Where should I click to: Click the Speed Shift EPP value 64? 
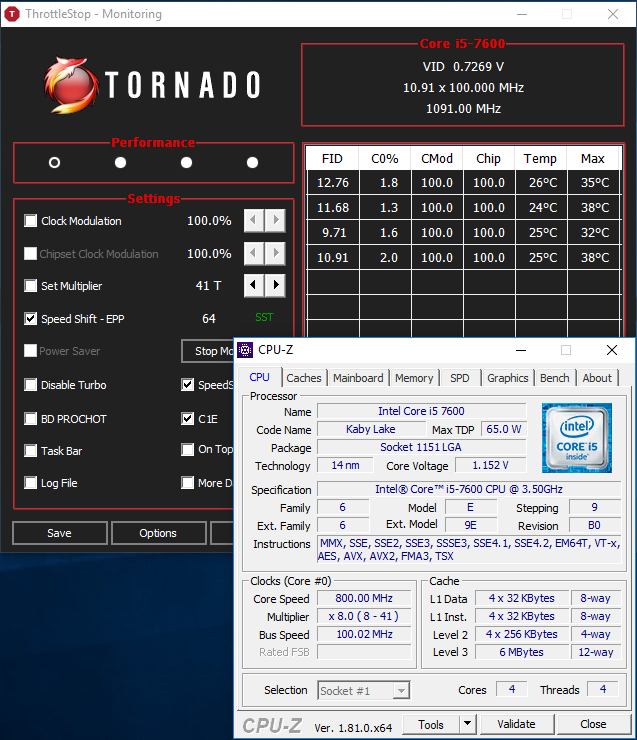coord(209,319)
